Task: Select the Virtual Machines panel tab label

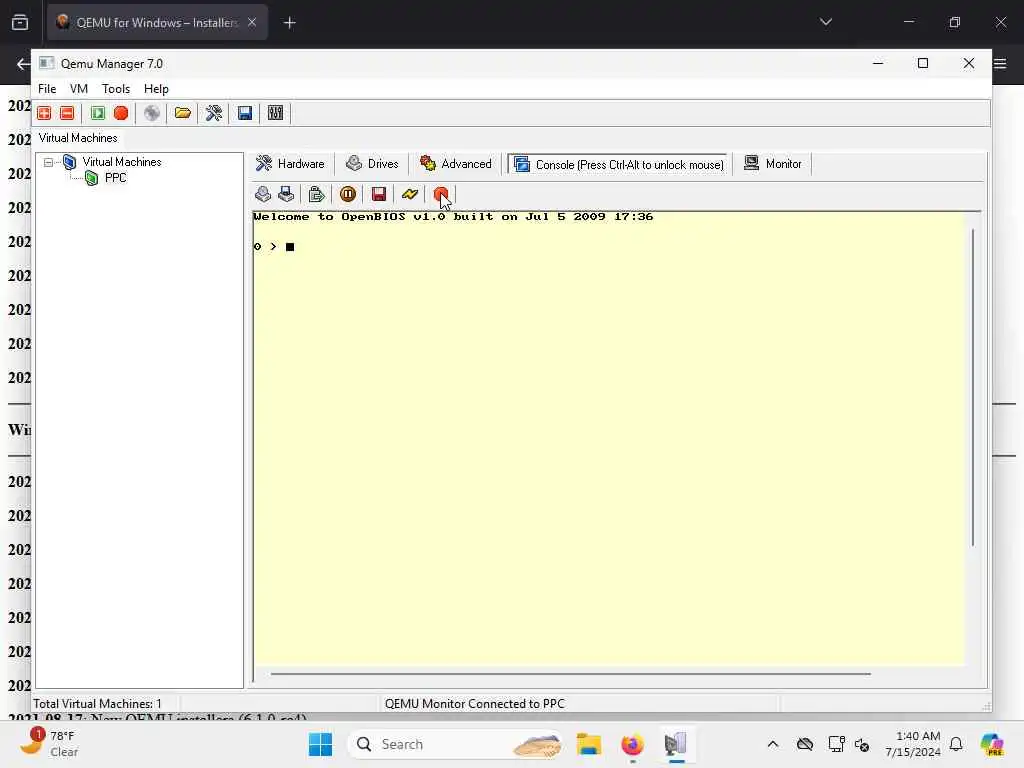Action: [78, 138]
